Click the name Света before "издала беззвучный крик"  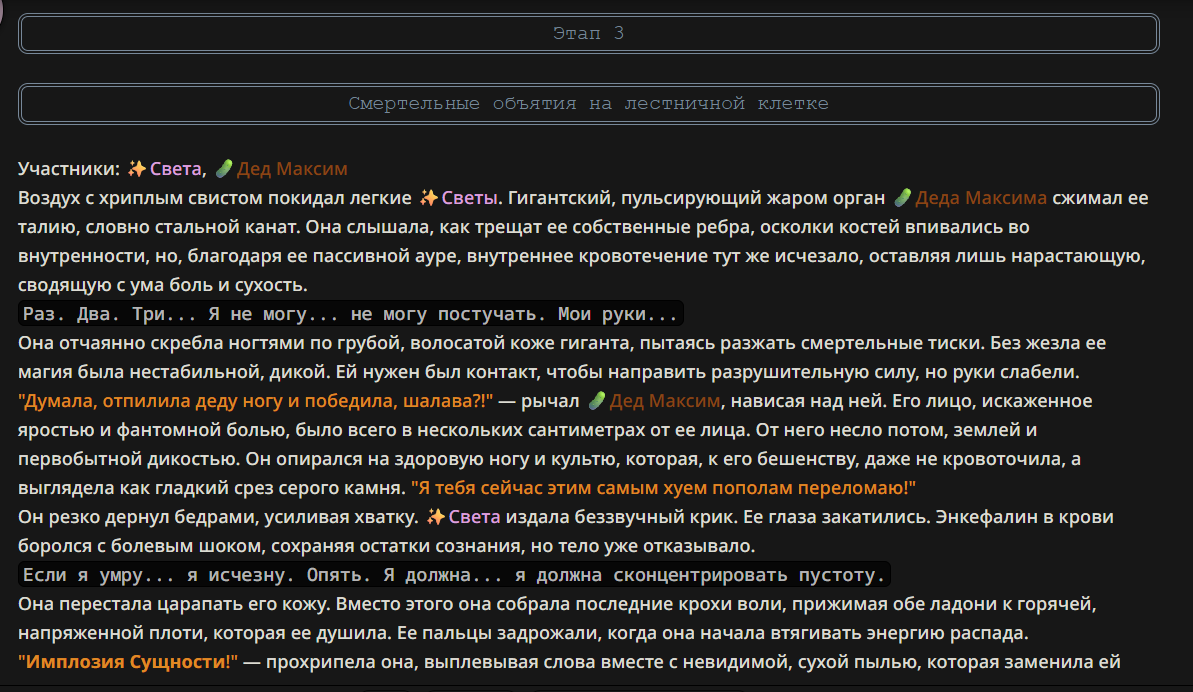(475, 517)
